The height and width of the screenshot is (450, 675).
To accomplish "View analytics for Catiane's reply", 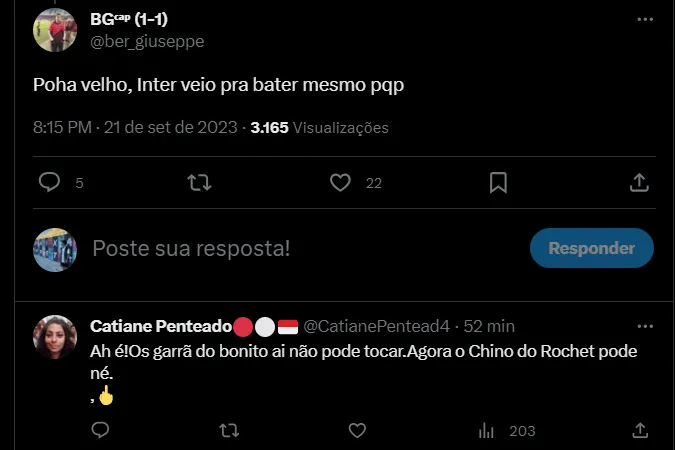I will pyautogui.click(x=487, y=430).
